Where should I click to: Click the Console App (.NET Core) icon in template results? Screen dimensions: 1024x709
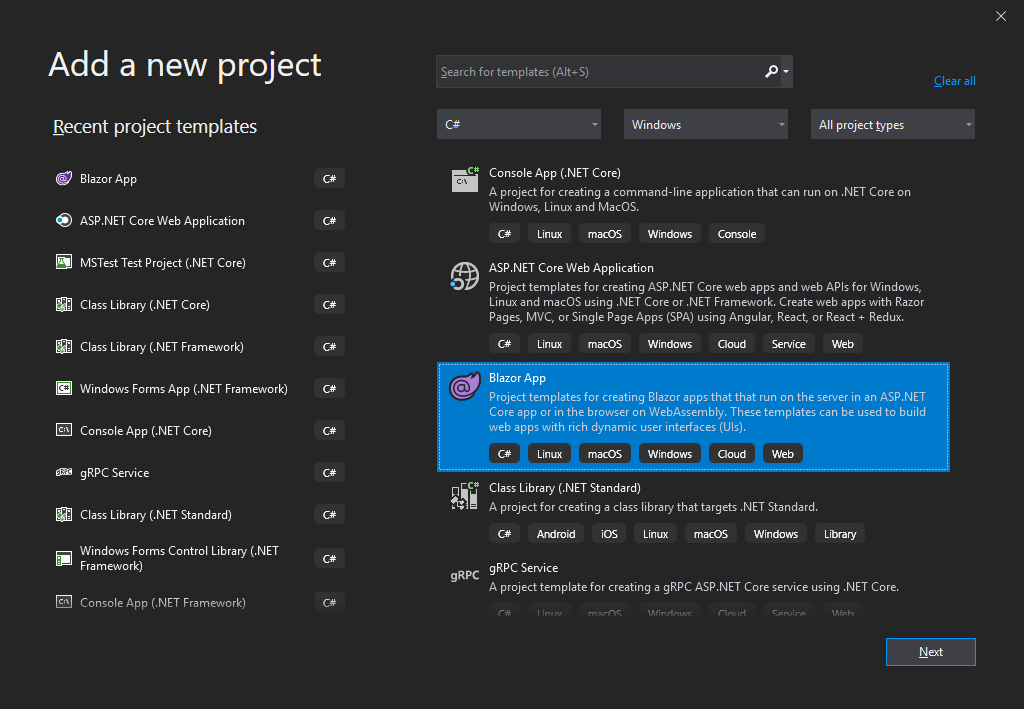(x=465, y=180)
